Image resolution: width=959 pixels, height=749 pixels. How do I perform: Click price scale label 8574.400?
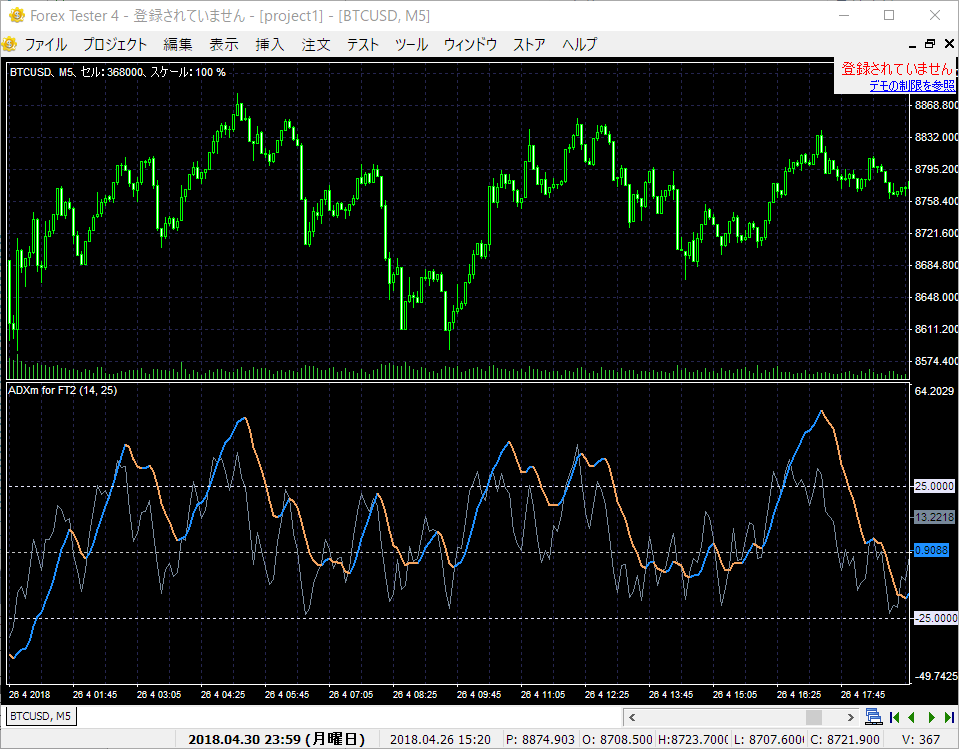pyautogui.click(x=936, y=361)
